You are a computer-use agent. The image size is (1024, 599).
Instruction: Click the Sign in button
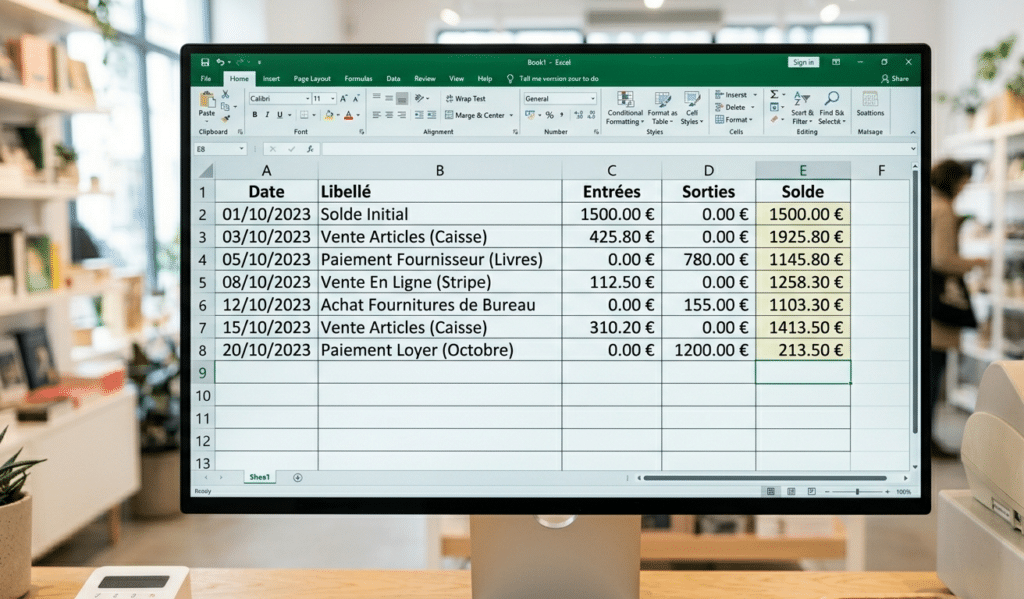[803, 62]
